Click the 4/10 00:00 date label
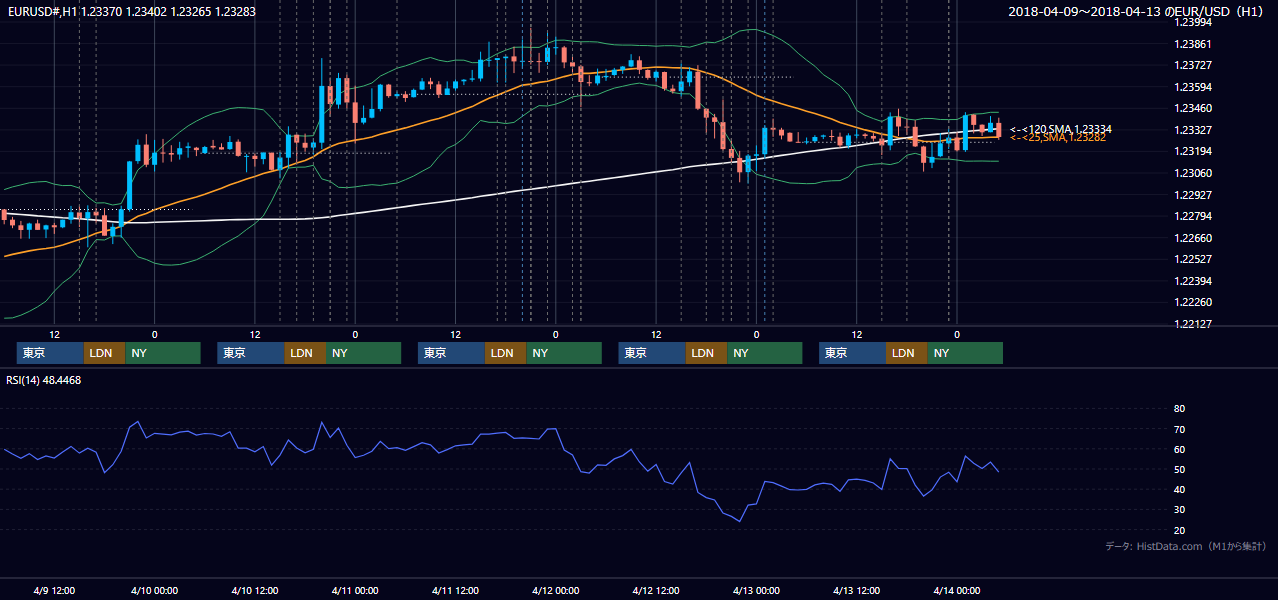This screenshot has width=1278, height=600. tap(154, 590)
